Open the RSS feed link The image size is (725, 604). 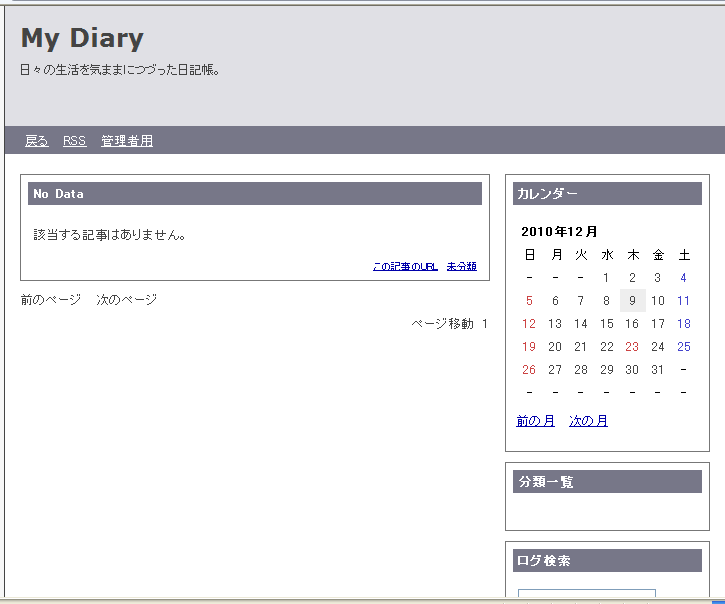click(74, 141)
